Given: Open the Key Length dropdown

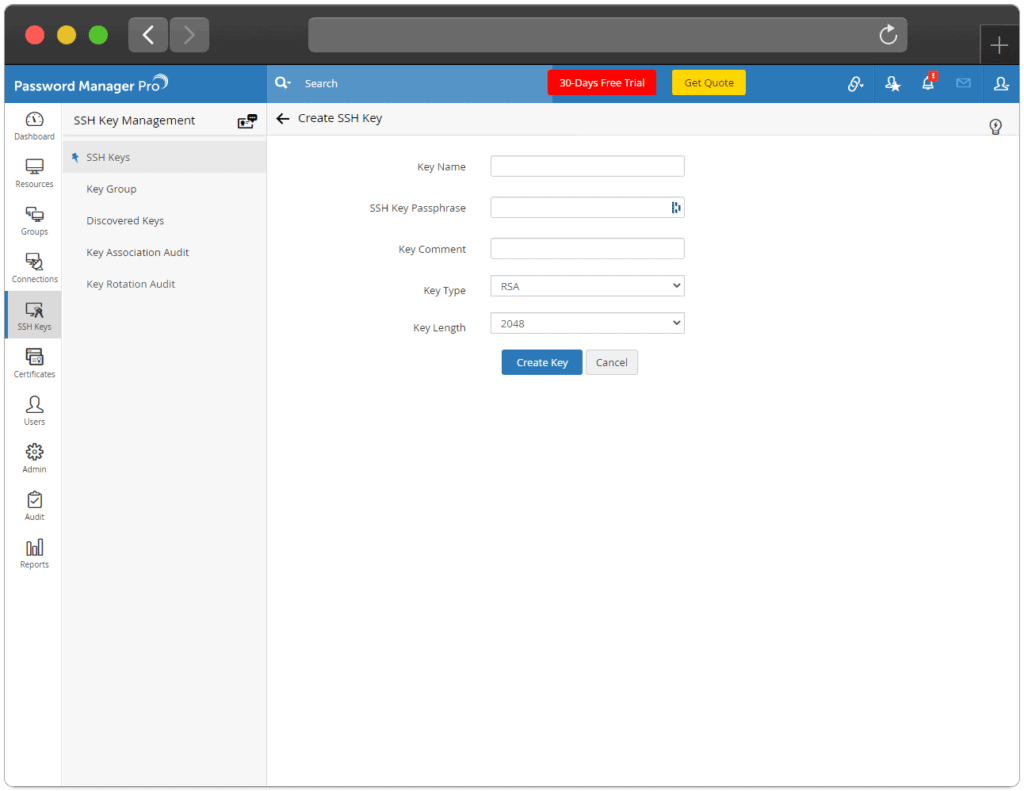Looking at the screenshot, I should [x=587, y=323].
